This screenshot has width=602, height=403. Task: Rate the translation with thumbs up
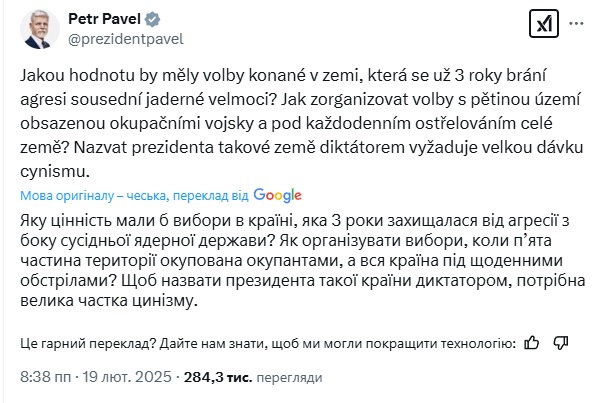click(532, 343)
